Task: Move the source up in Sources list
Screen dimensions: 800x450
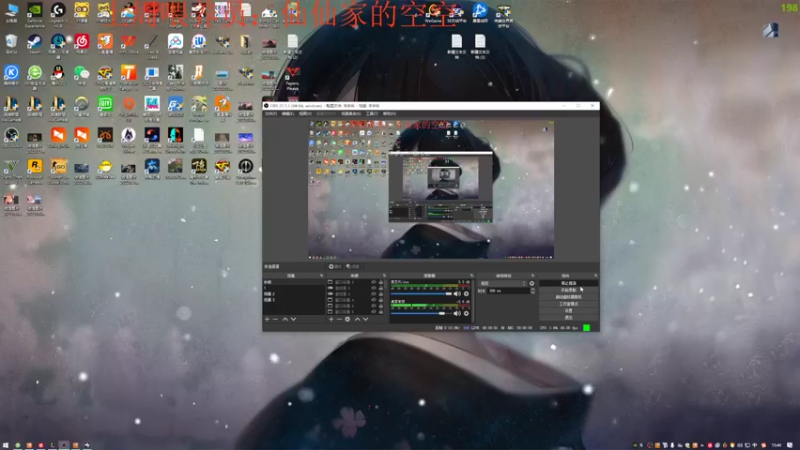Action: [357, 319]
